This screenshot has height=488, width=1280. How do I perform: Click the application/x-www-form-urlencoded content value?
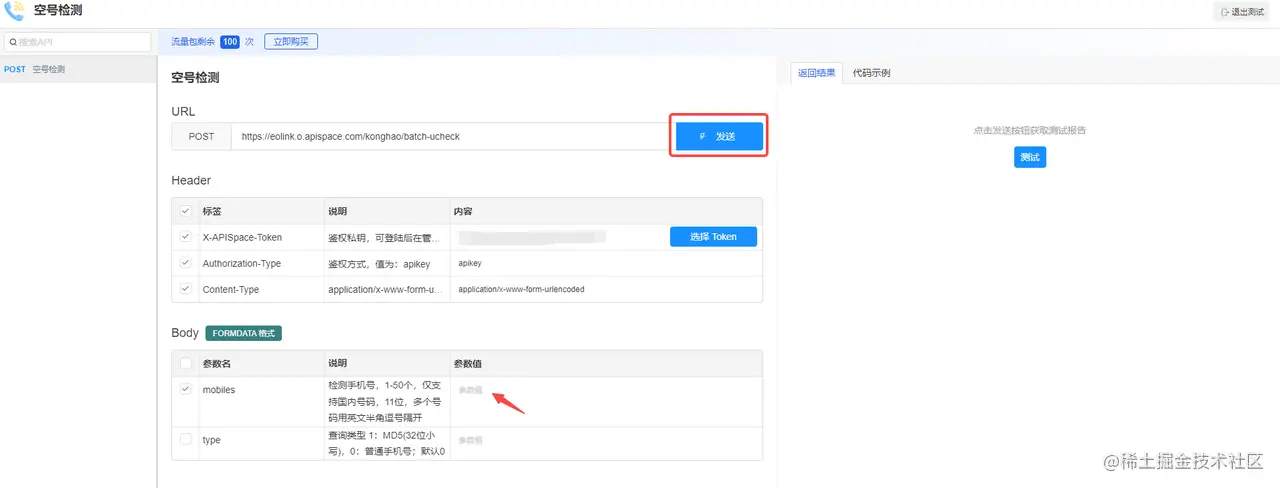pyautogui.click(x=521, y=289)
